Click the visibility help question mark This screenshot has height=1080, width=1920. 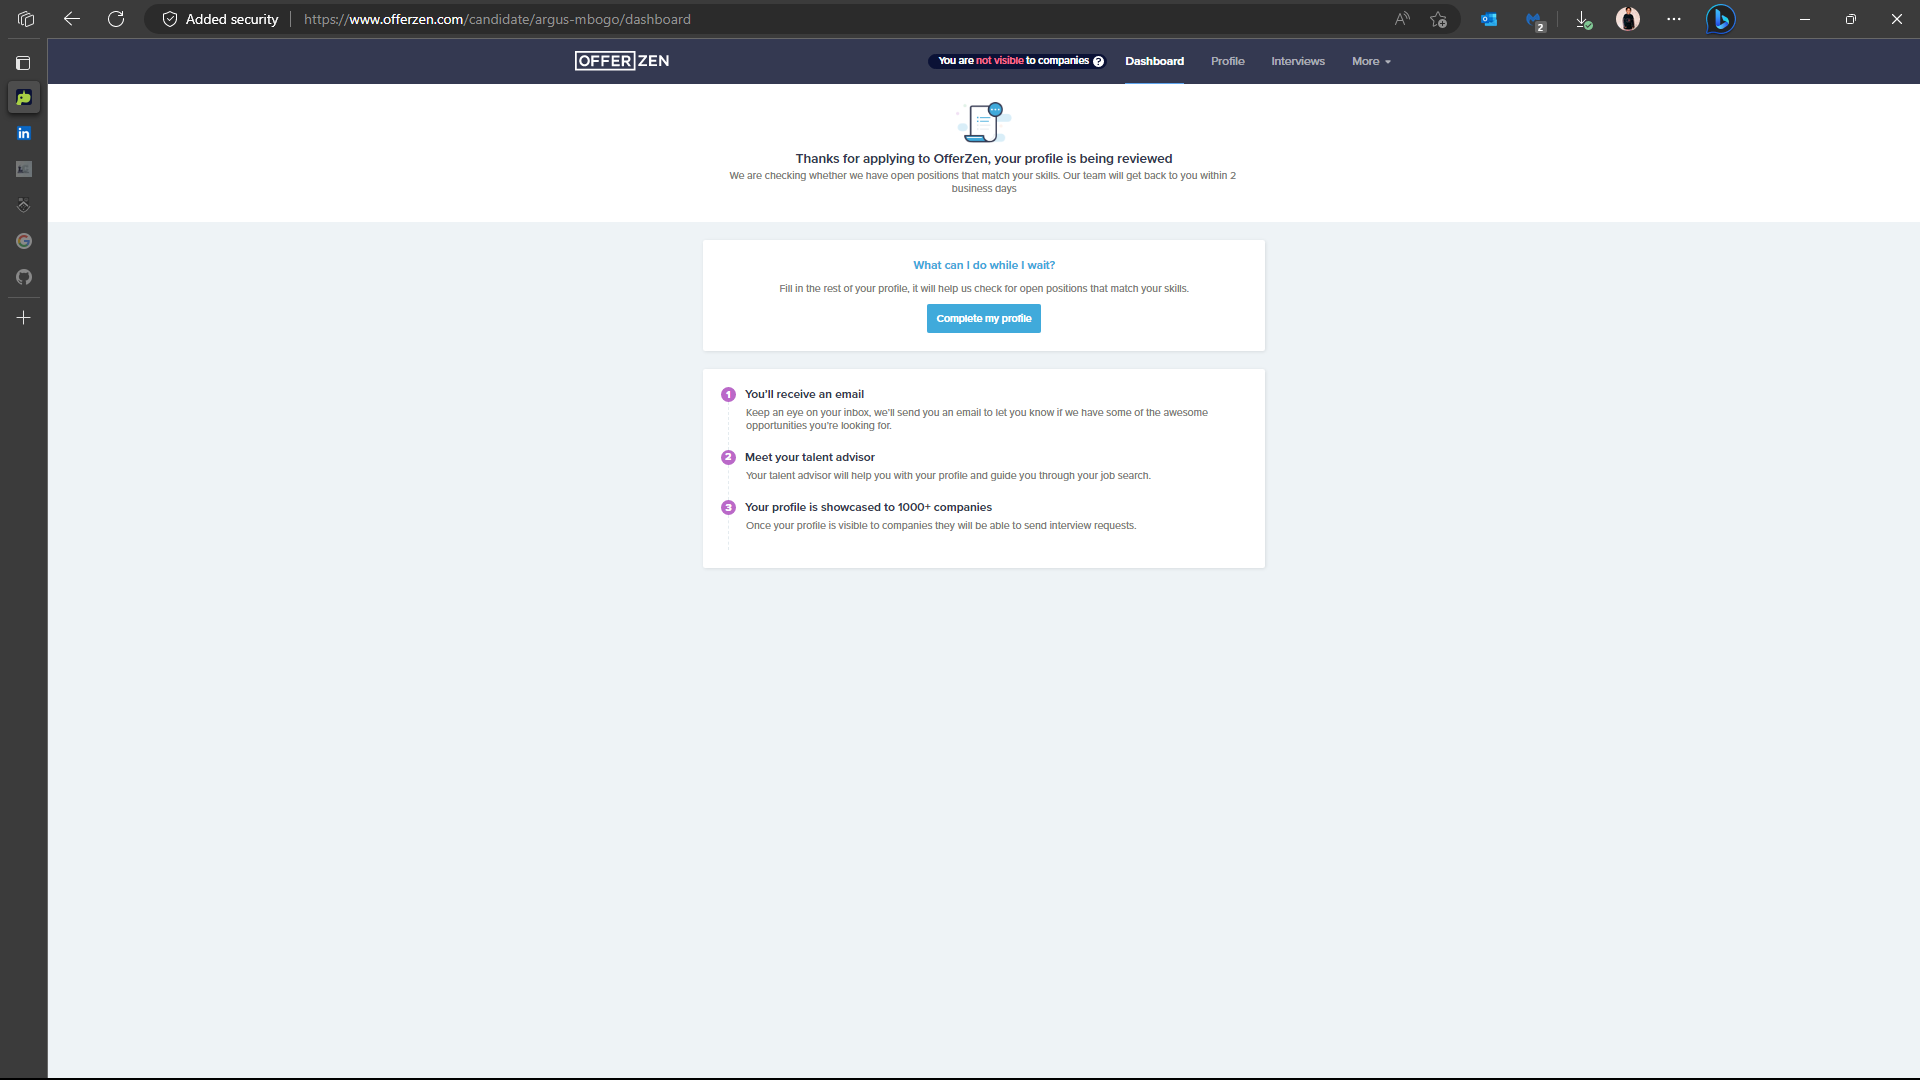[x=1098, y=61]
